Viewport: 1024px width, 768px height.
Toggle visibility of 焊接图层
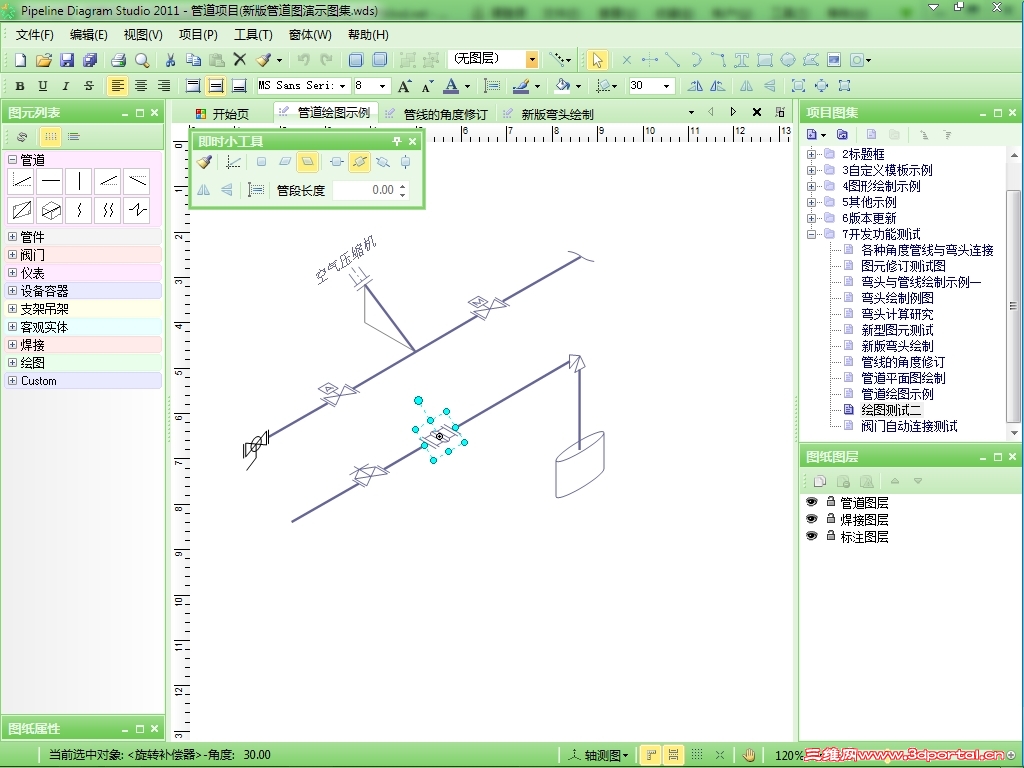tap(812, 519)
